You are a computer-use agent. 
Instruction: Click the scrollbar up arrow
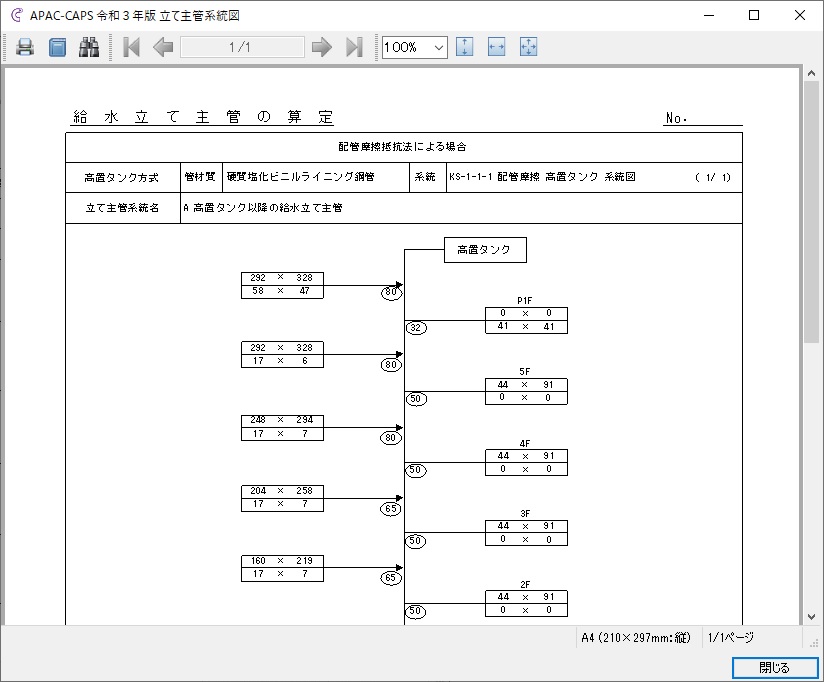pos(811,74)
